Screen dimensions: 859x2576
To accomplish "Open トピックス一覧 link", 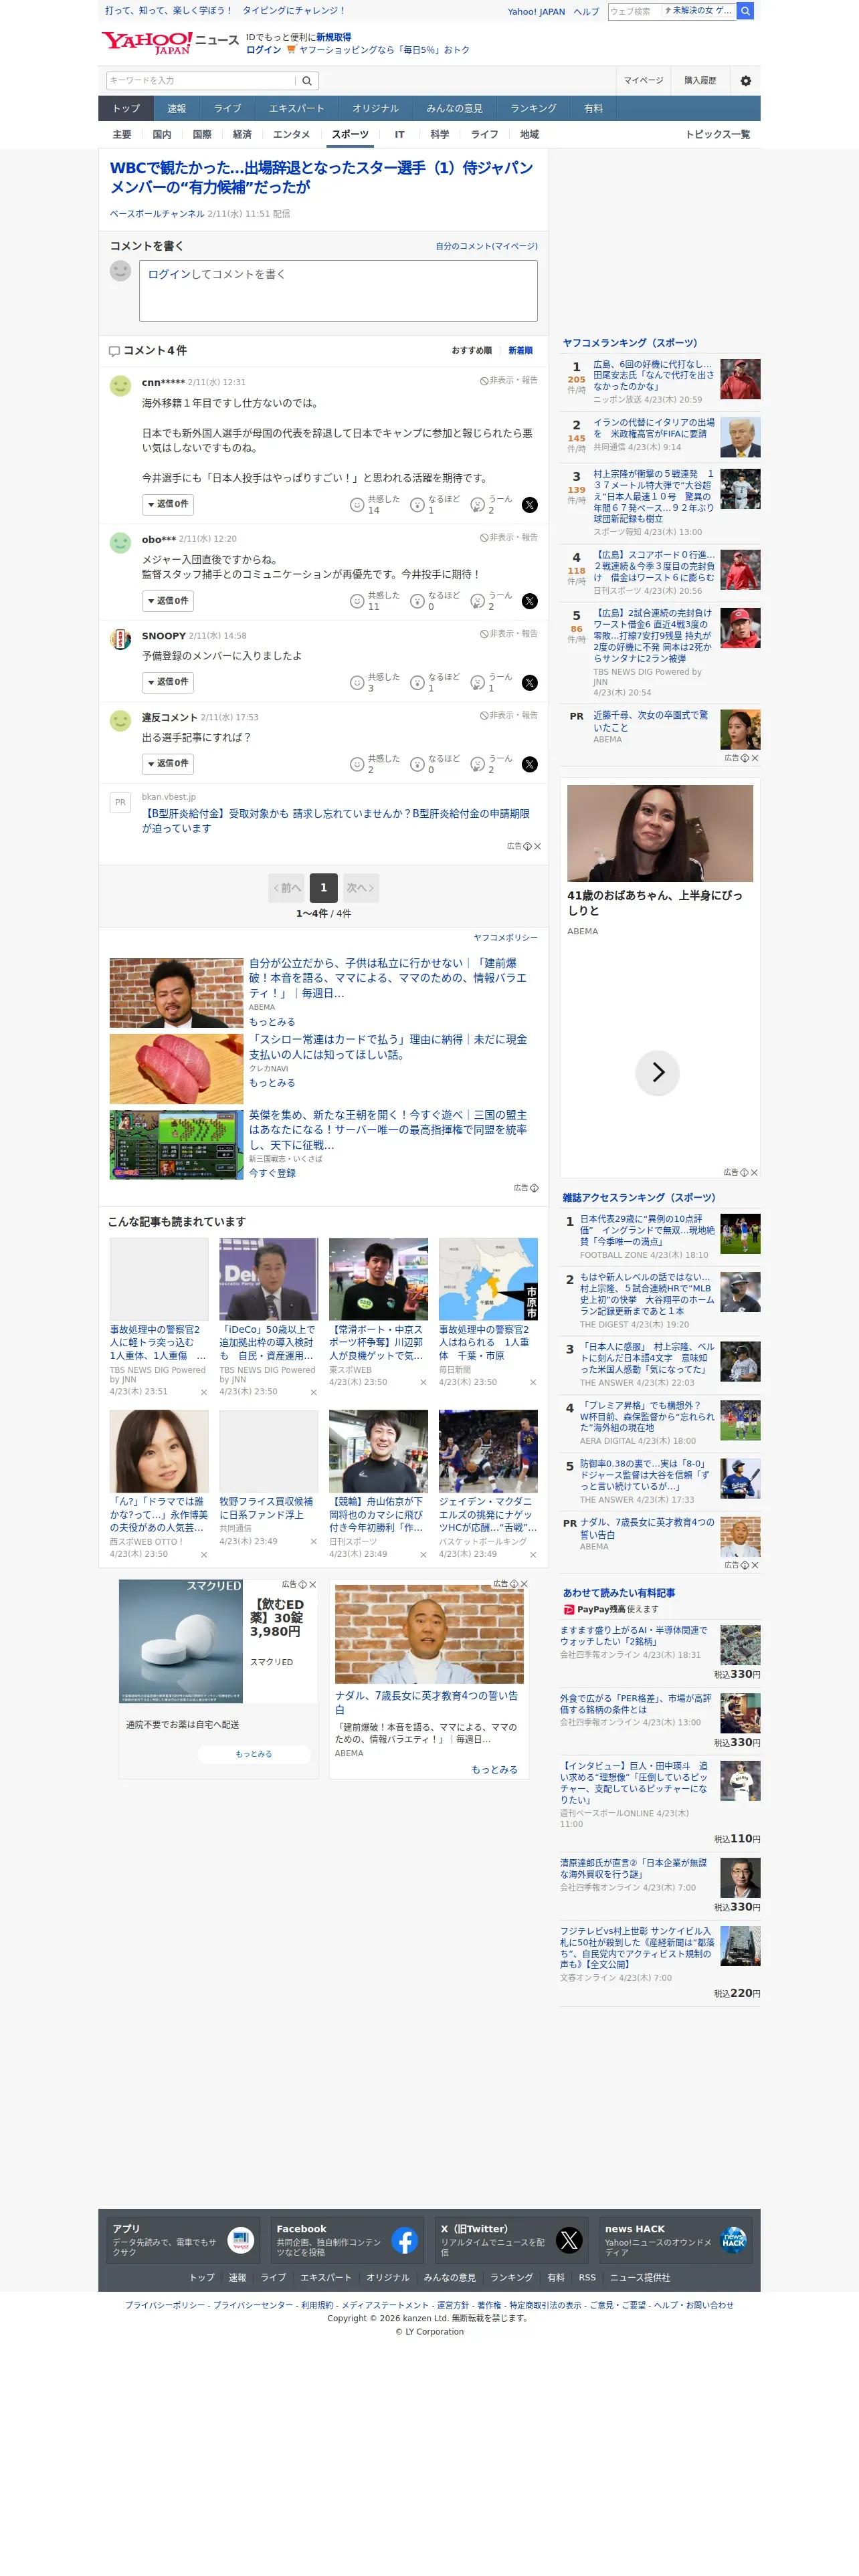I will click(717, 135).
